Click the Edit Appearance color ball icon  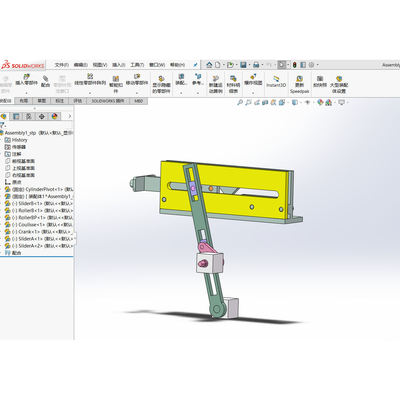coord(320,103)
